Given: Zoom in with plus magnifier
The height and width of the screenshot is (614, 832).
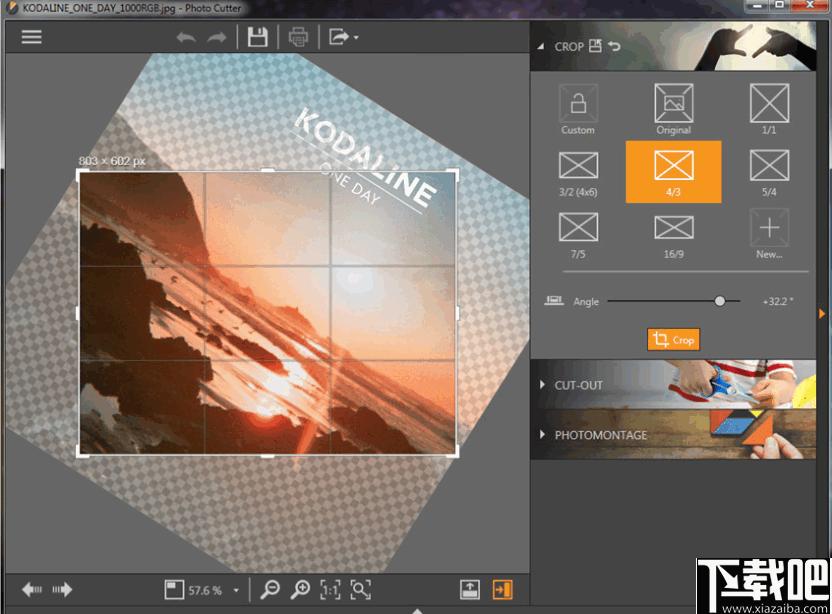Looking at the screenshot, I should click(300, 590).
